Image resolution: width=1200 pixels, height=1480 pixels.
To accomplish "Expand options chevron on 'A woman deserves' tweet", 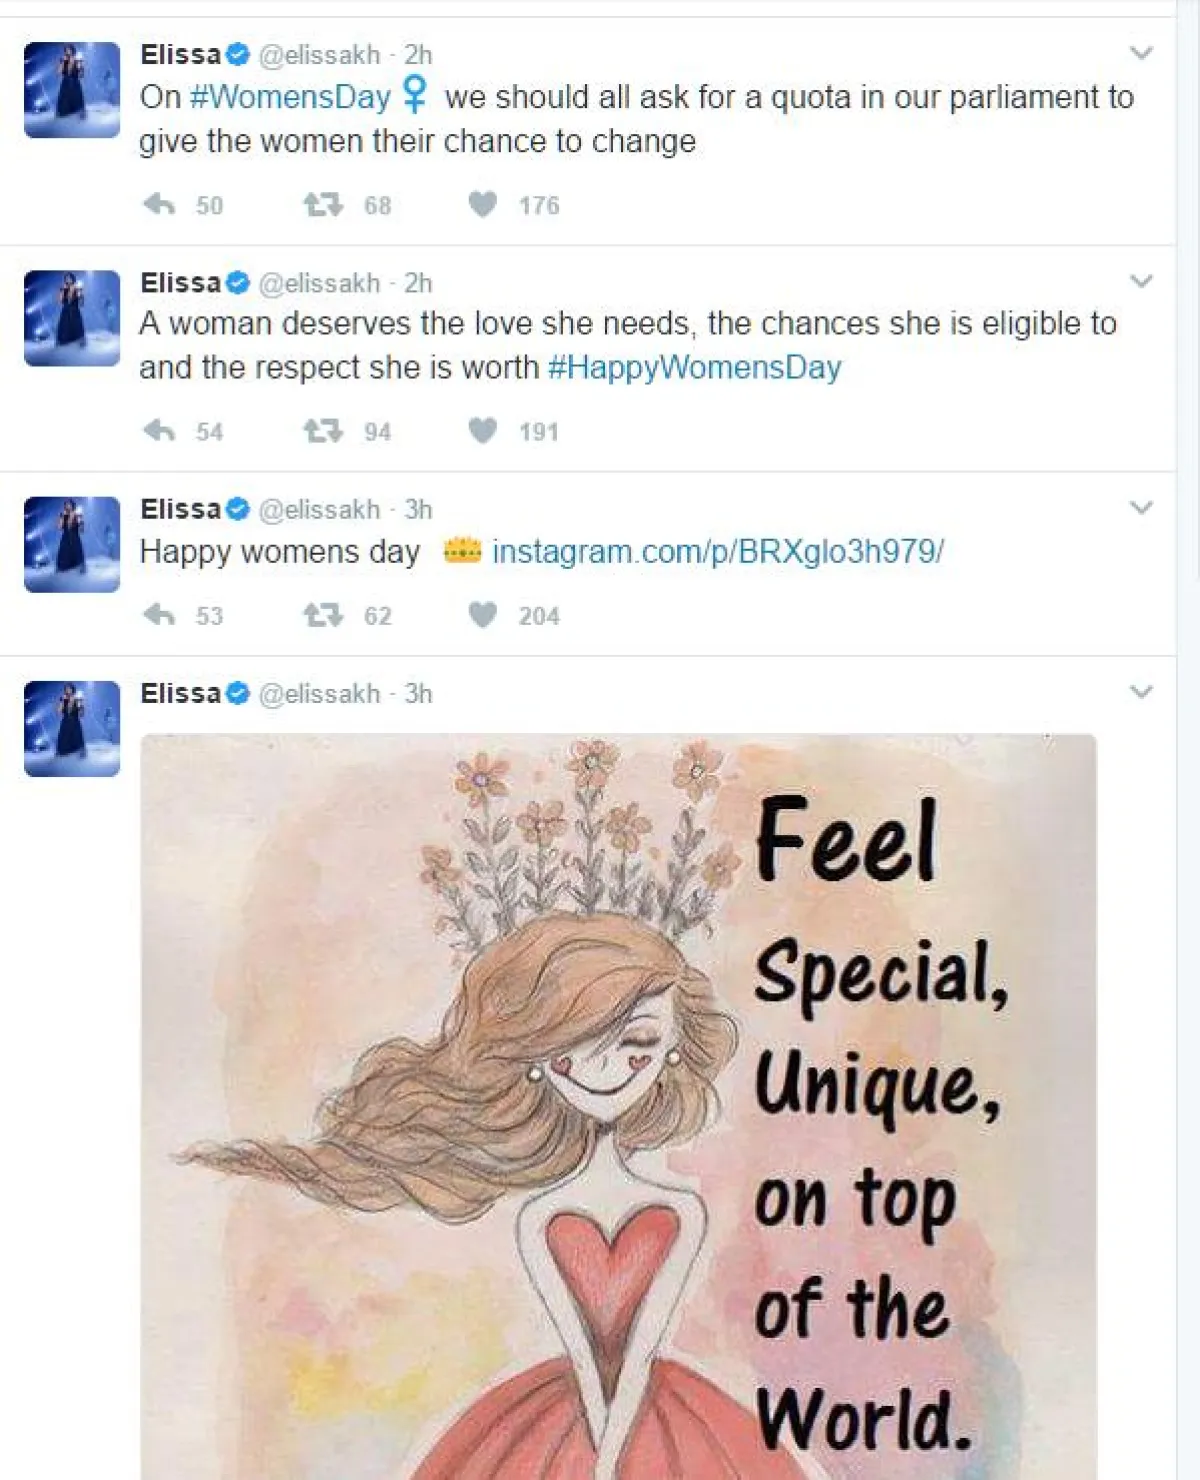I will [1141, 281].
